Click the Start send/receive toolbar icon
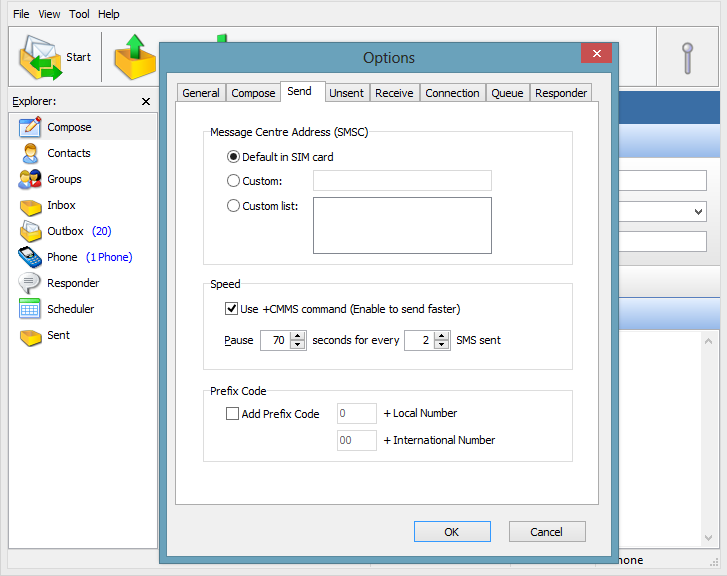Image resolution: width=727 pixels, height=576 pixels. (40, 57)
